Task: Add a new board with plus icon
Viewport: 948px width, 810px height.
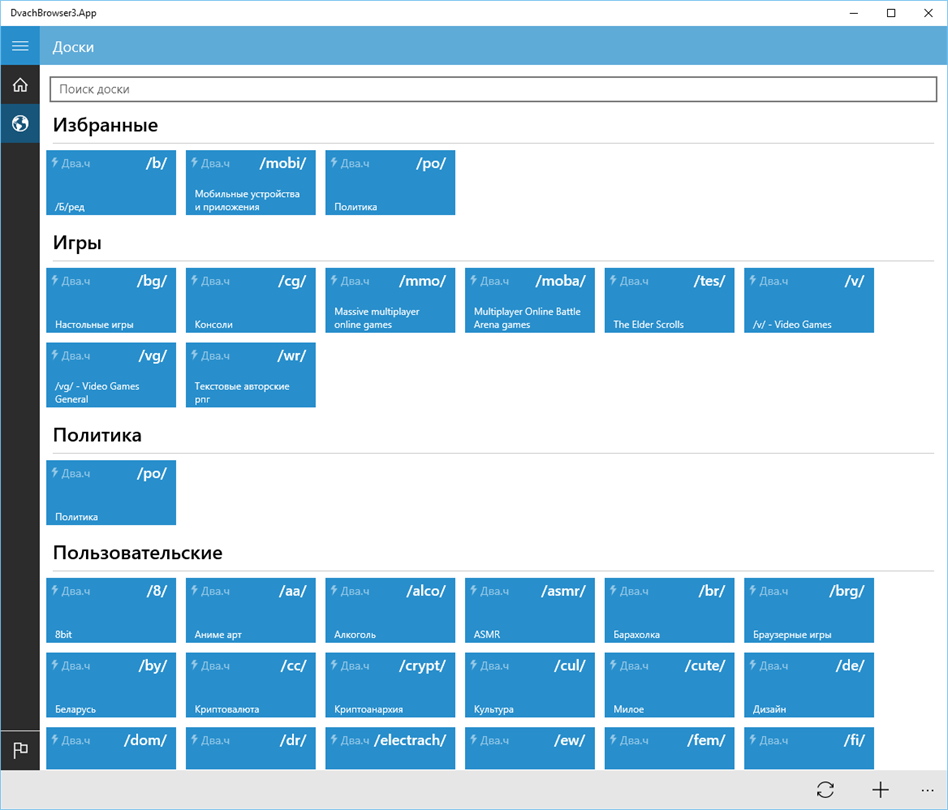Action: 880,789
